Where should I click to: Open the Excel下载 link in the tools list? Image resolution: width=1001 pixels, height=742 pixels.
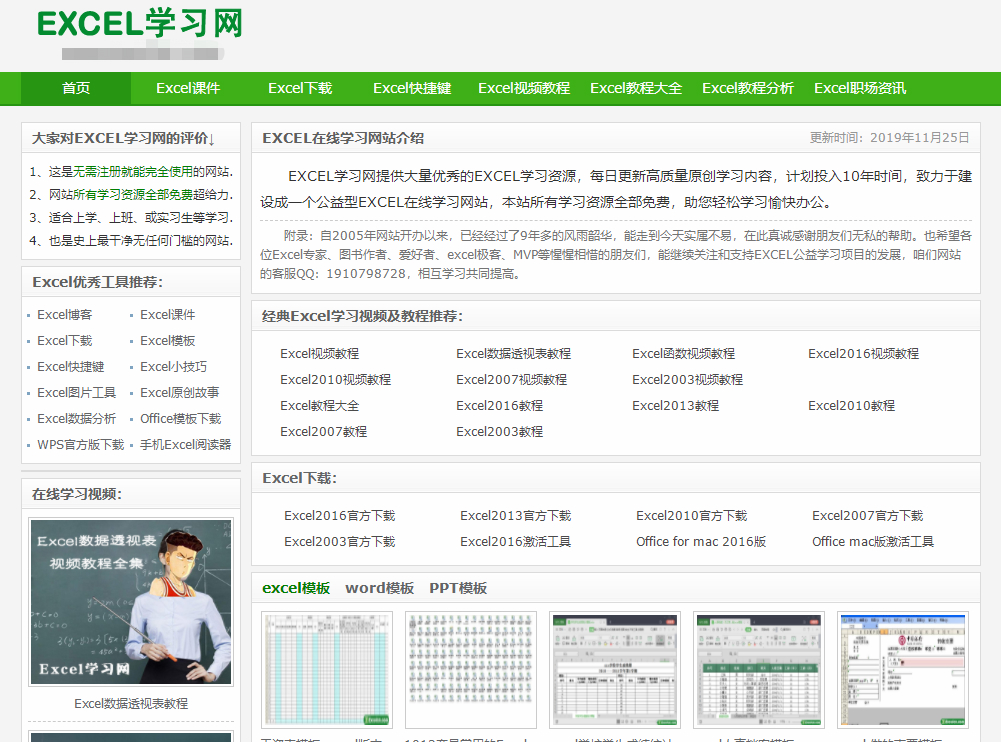[64, 341]
